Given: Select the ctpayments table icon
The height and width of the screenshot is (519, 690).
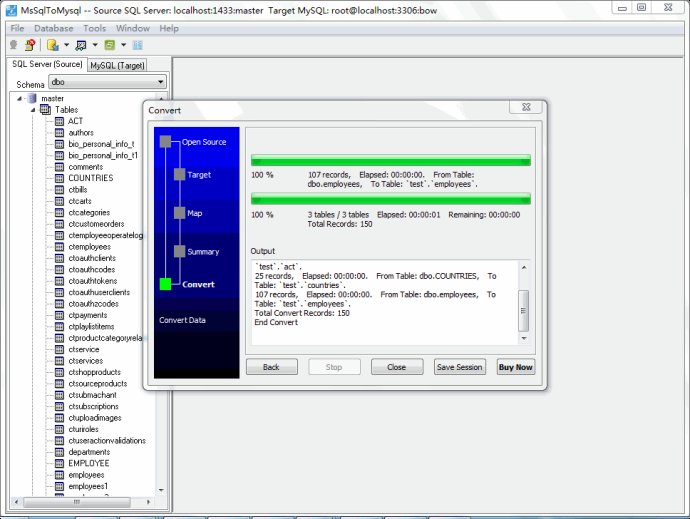Looking at the screenshot, I should 59,315.
